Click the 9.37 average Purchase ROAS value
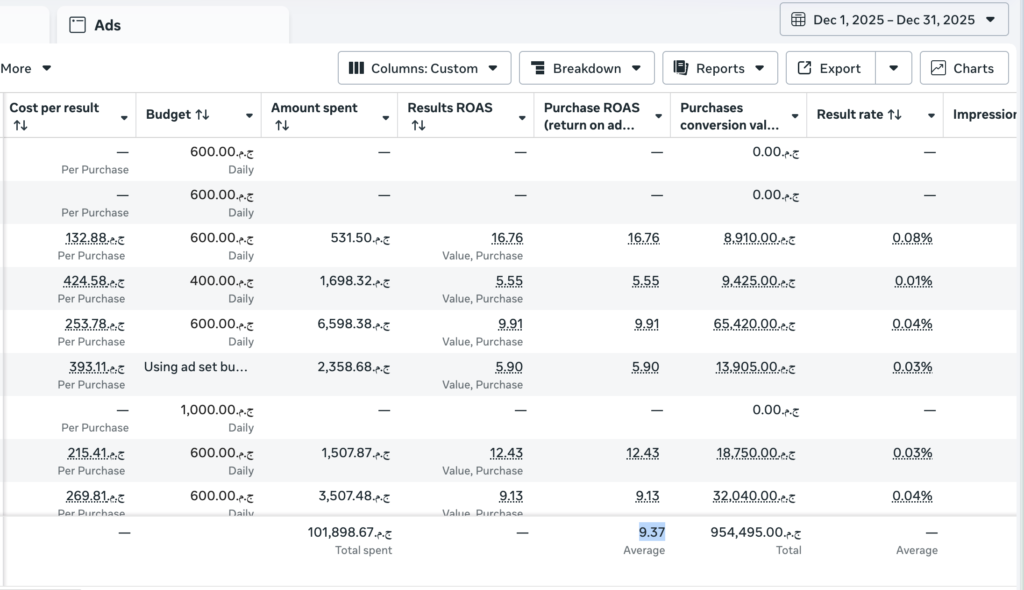This screenshot has height=590, width=1024. 651,533
